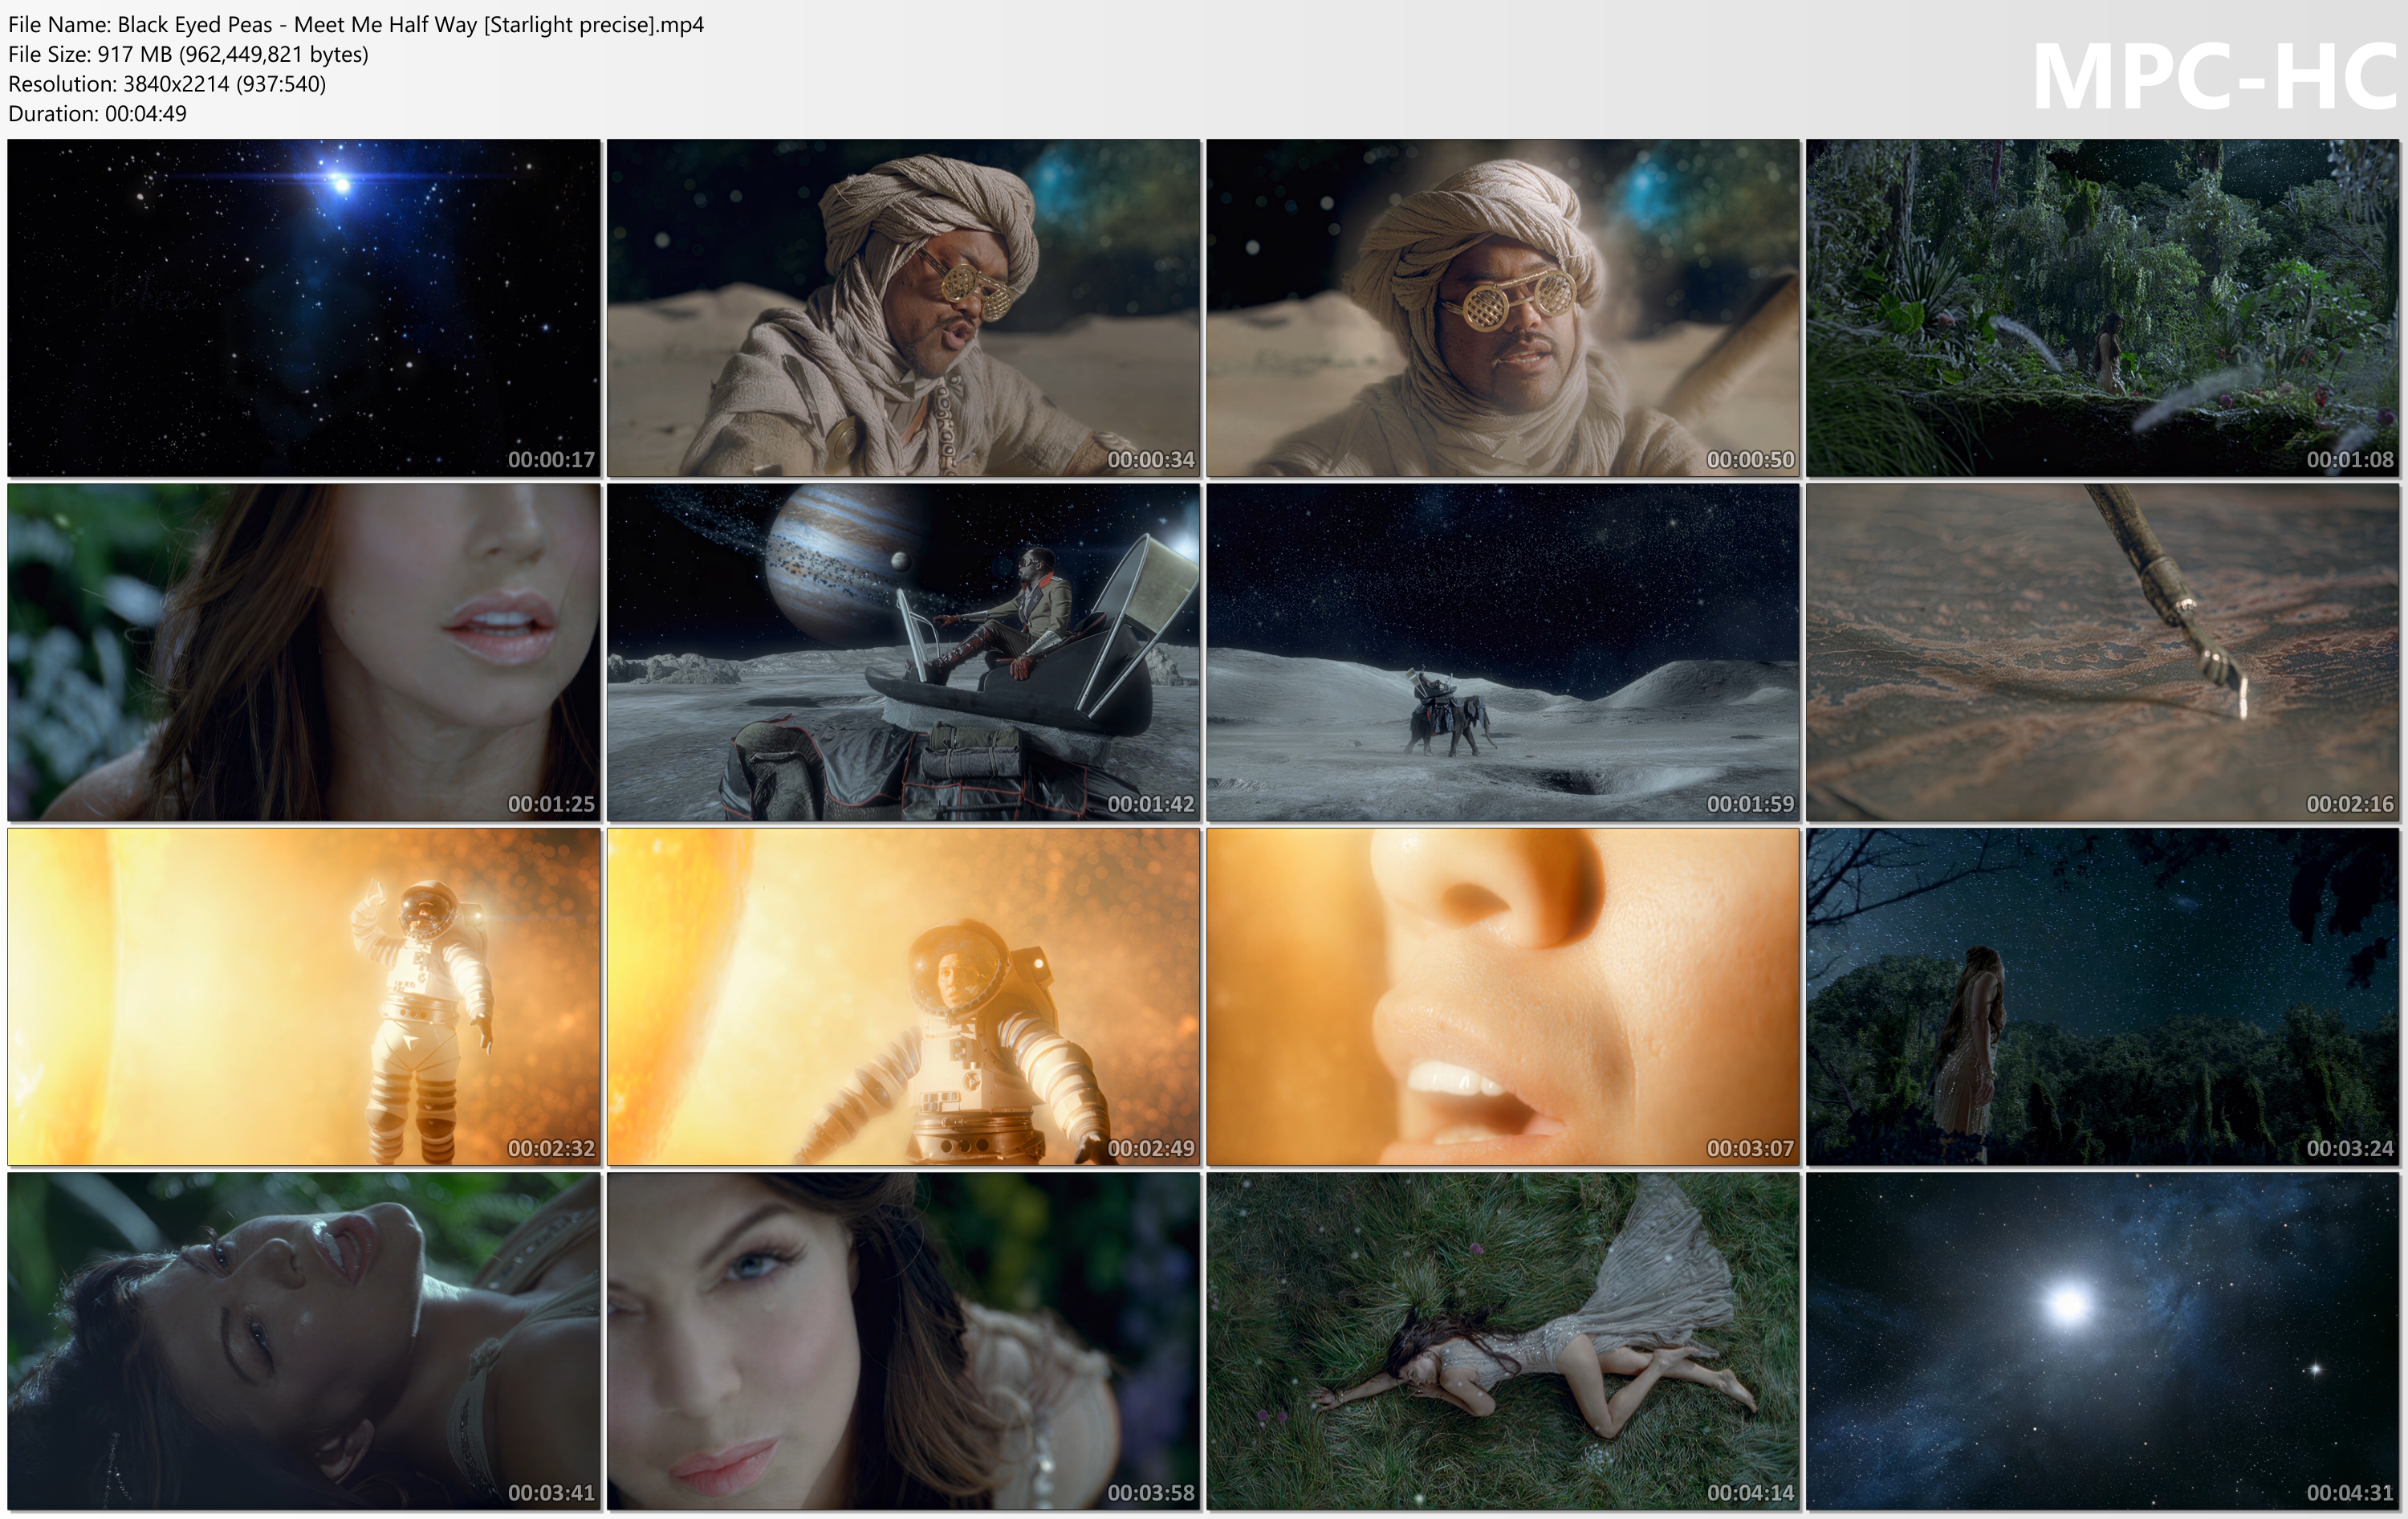Select the starfield thumbnail stamped 00:00:17
Viewport: 2408px width, 1519px height.
(x=304, y=308)
